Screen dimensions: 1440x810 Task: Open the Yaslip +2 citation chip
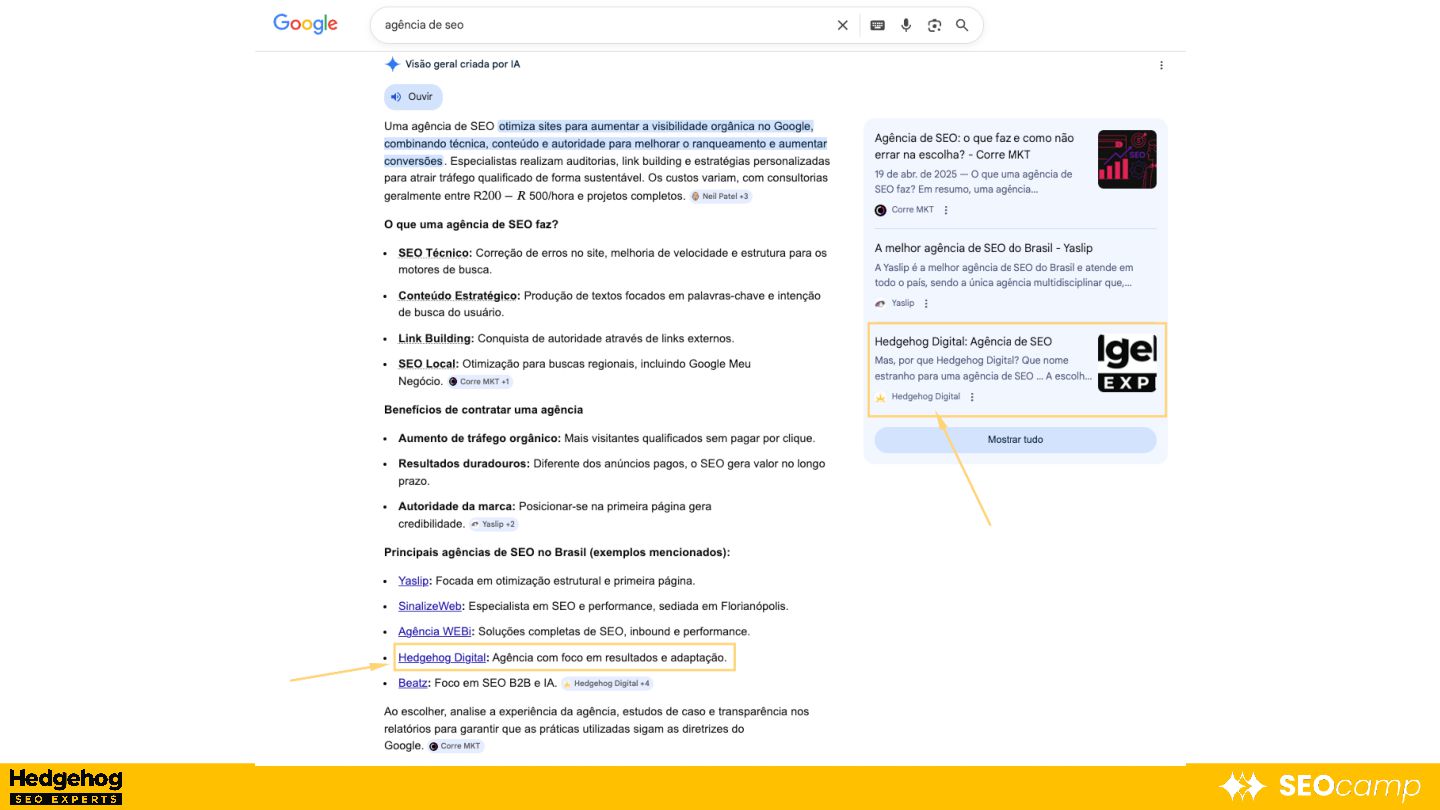[494, 524]
